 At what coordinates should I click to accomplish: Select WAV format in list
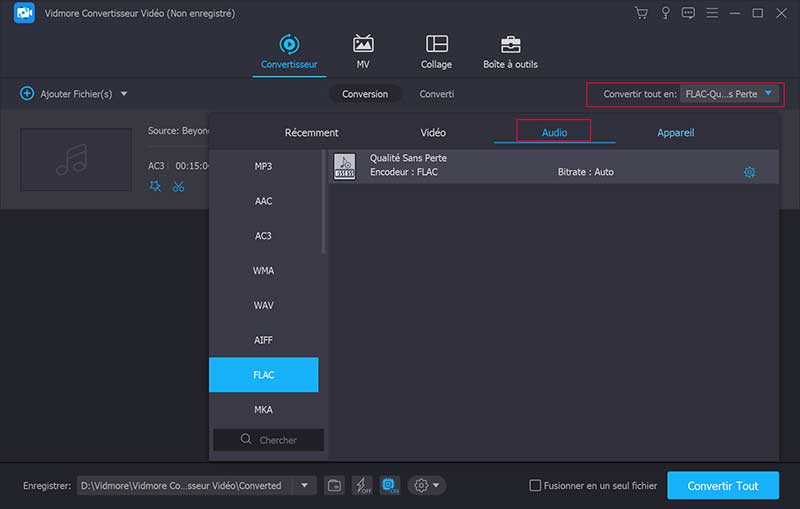coord(264,305)
